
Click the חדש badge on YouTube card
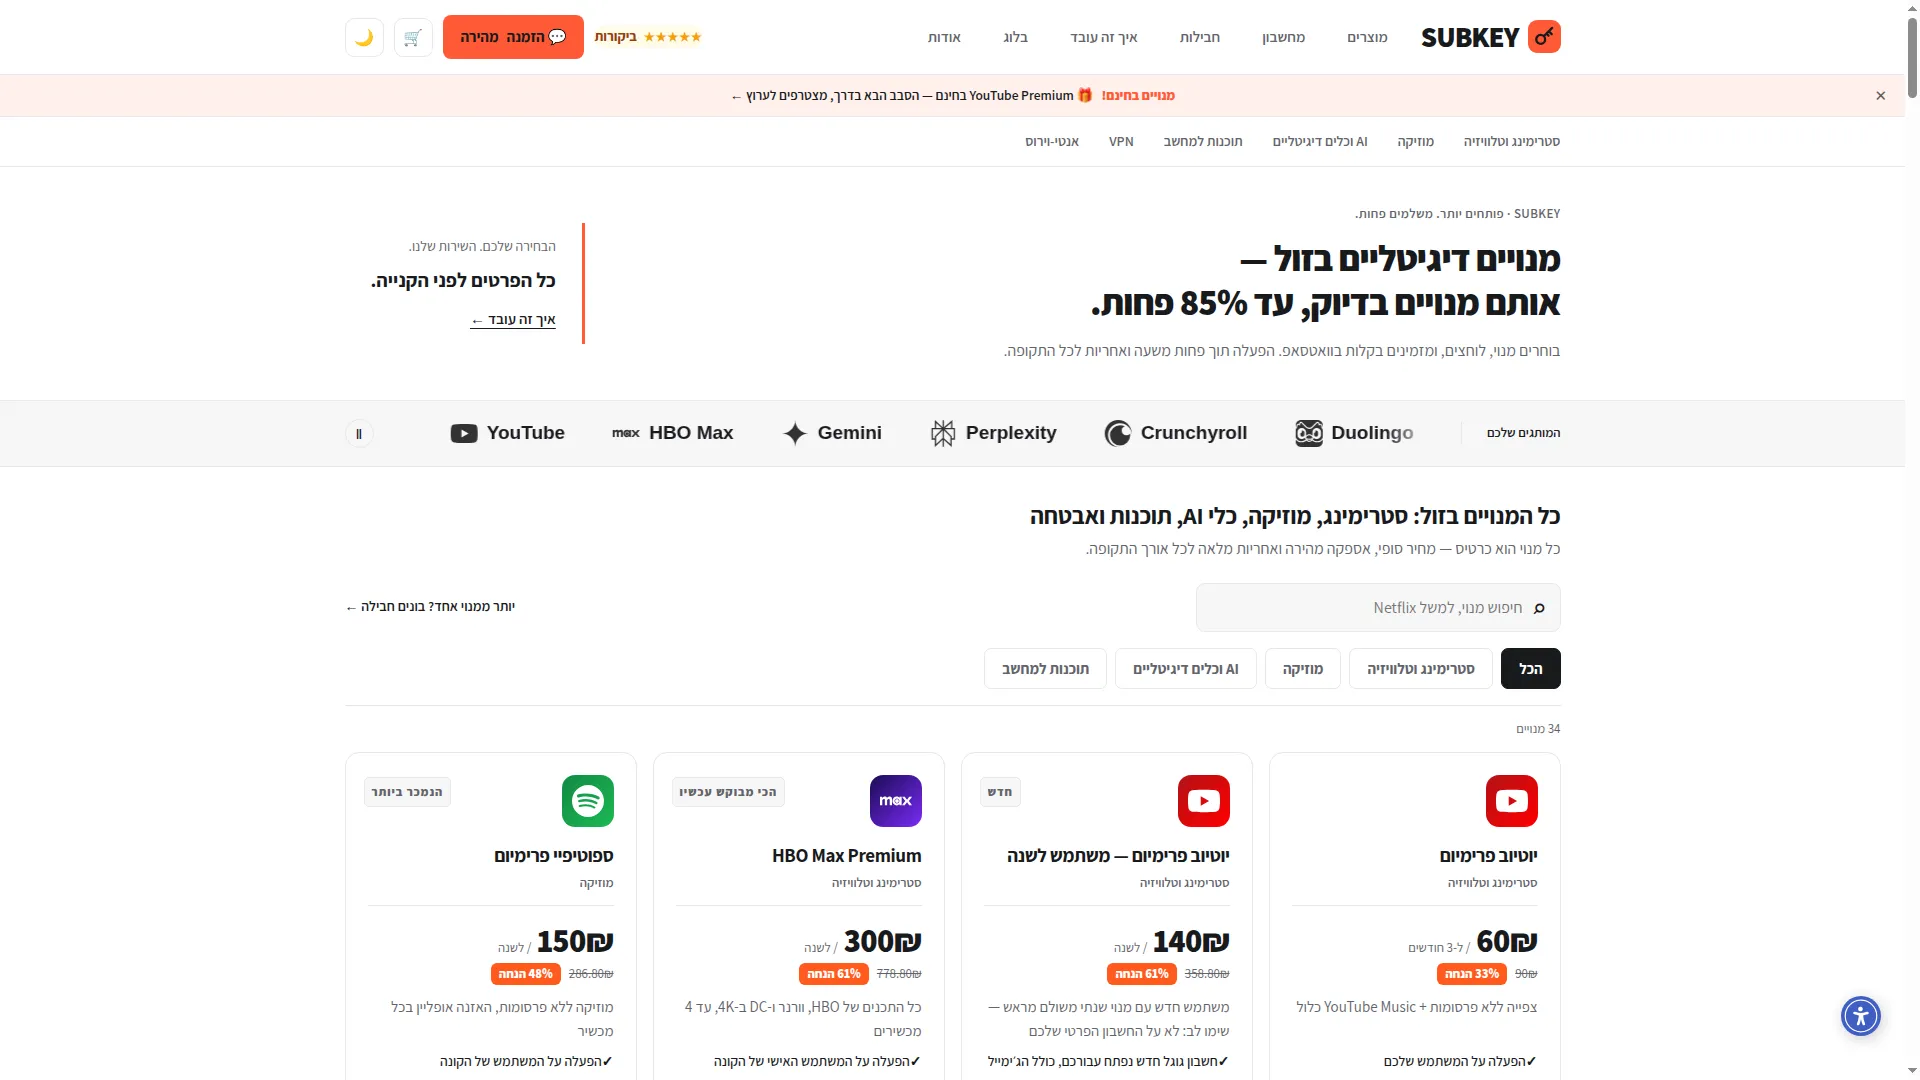pyautogui.click(x=1000, y=792)
